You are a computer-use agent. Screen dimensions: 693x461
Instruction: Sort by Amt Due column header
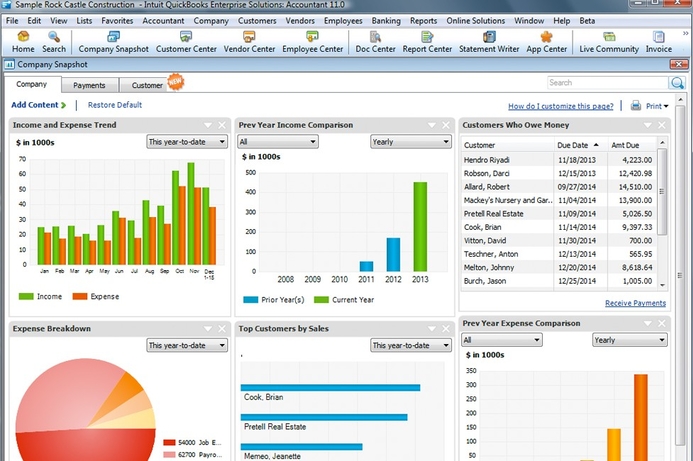(x=631, y=145)
